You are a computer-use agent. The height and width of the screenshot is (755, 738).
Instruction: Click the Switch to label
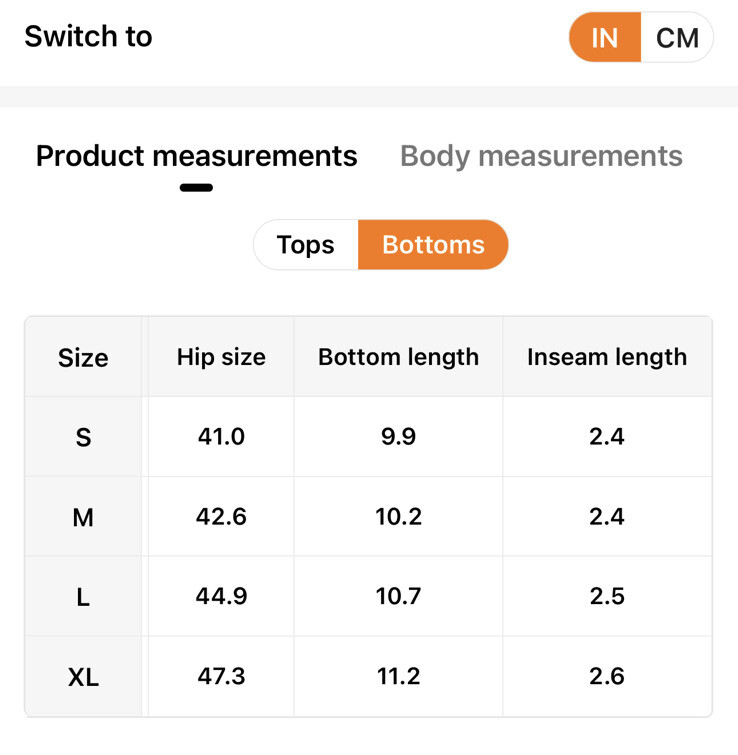pos(88,37)
